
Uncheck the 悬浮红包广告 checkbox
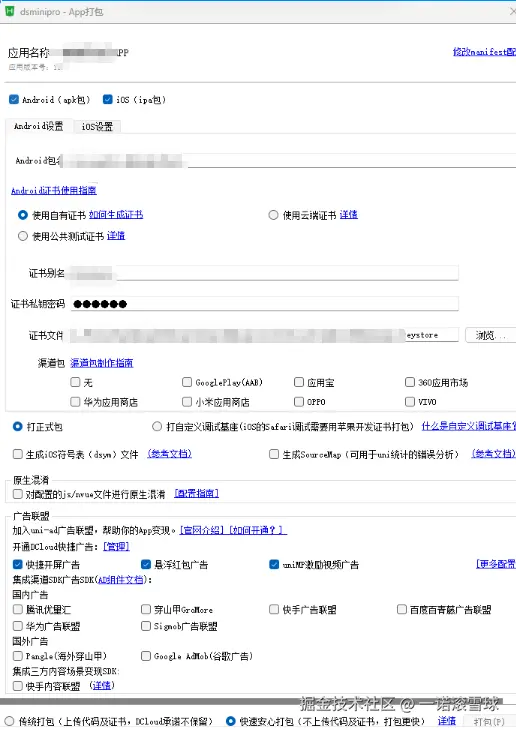(x=146, y=564)
